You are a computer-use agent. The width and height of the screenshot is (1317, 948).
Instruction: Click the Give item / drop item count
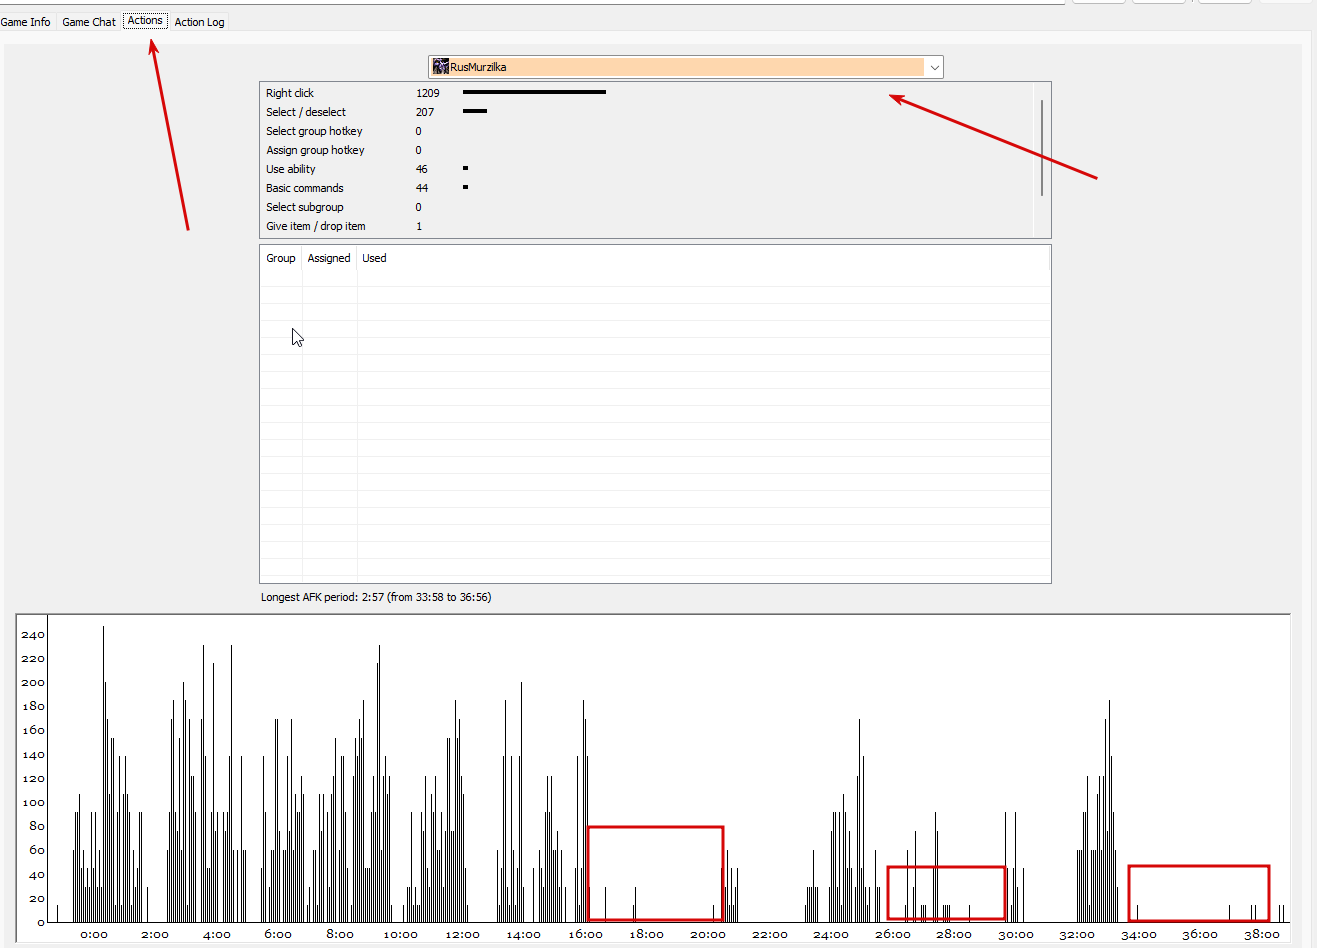click(x=419, y=226)
